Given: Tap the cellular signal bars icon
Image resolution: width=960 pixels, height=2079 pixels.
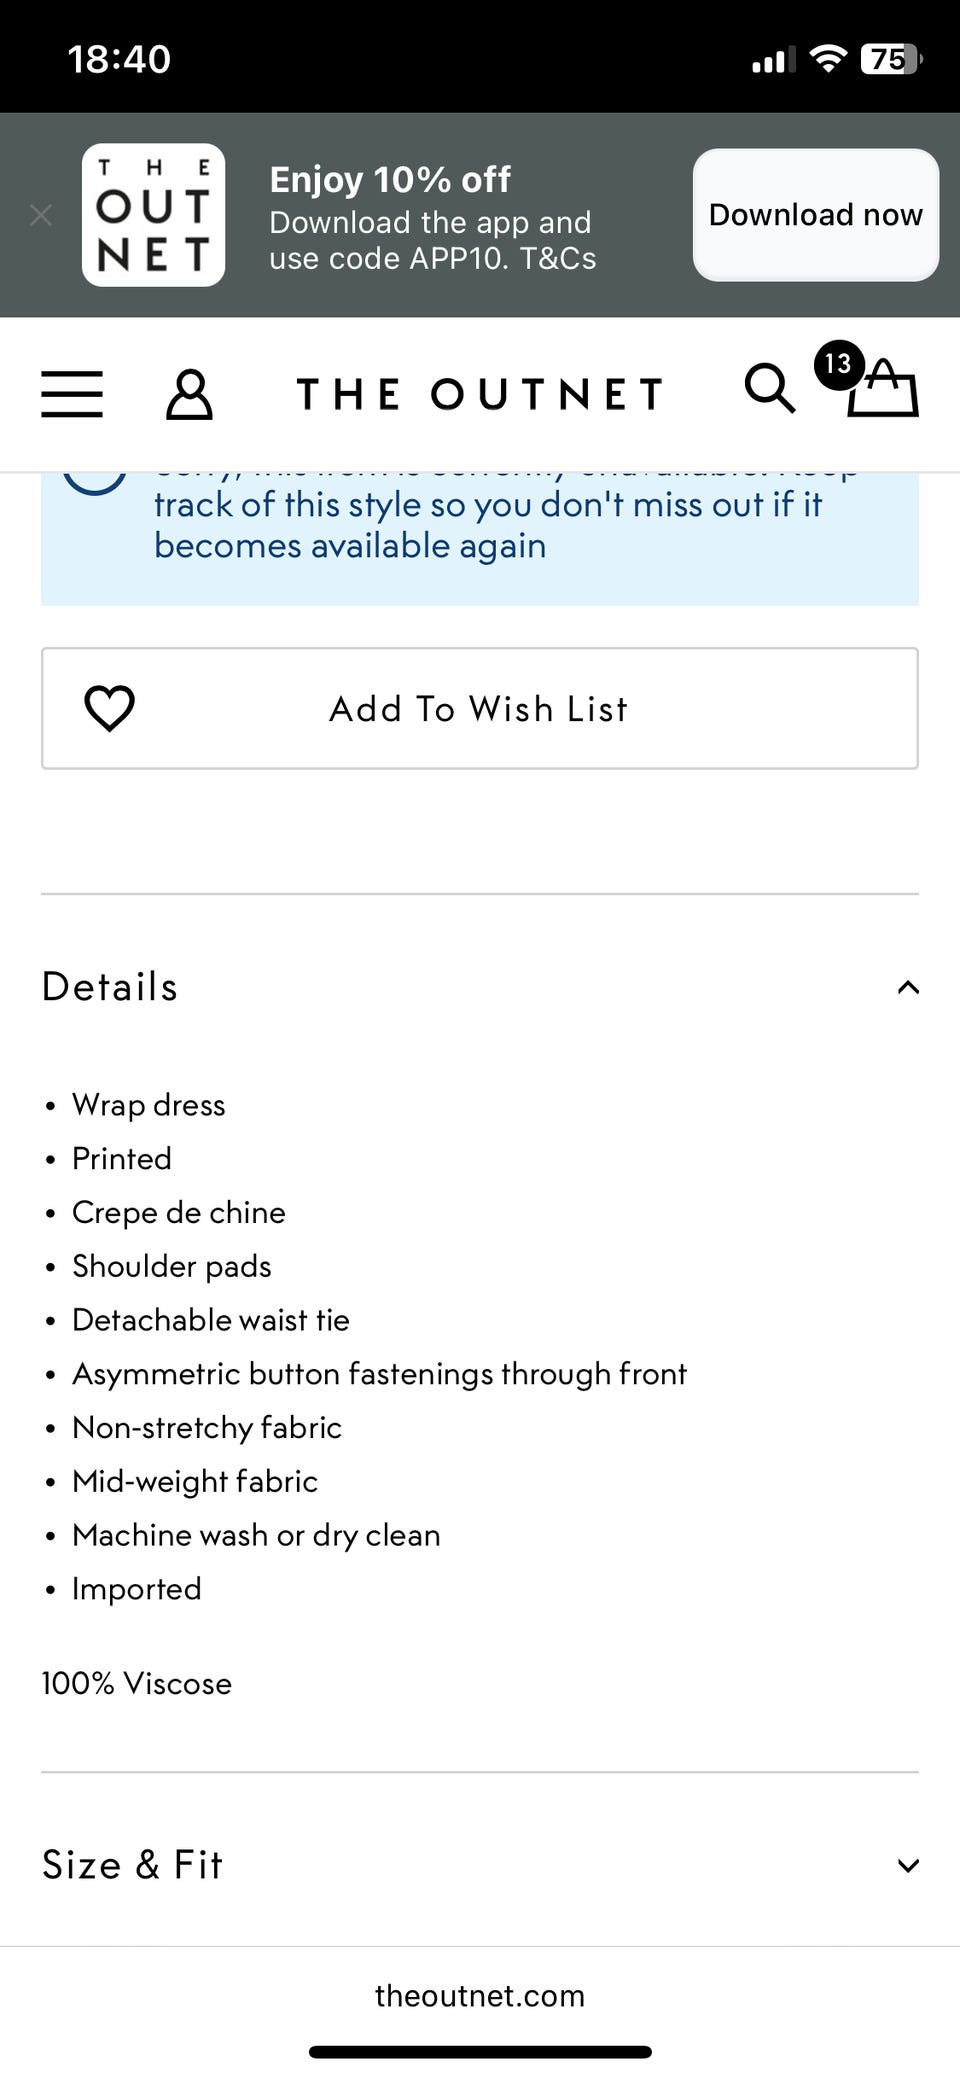Looking at the screenshot, I should coord(773,60).
